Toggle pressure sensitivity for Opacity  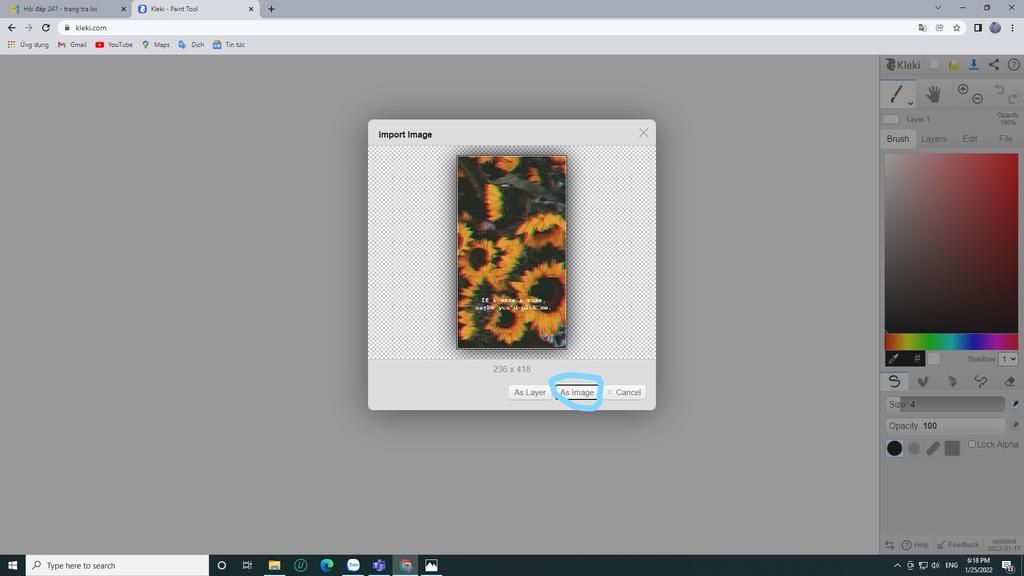point(1014,426)
